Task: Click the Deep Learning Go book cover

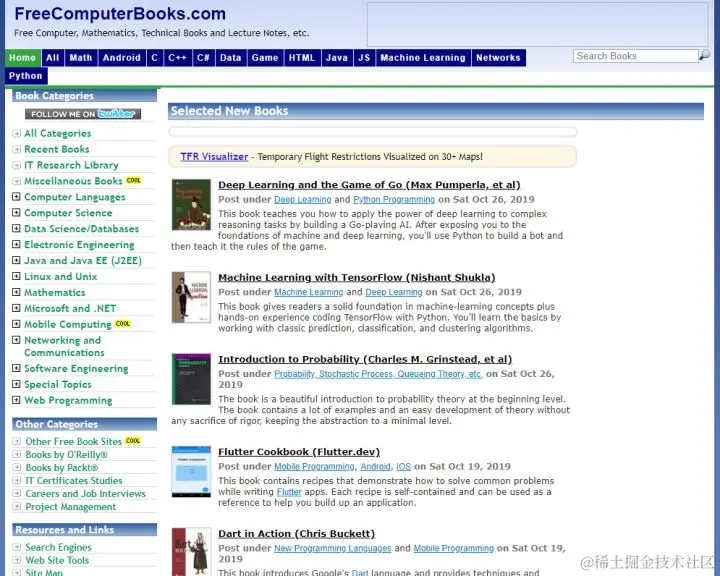Action: click(191, 205)
